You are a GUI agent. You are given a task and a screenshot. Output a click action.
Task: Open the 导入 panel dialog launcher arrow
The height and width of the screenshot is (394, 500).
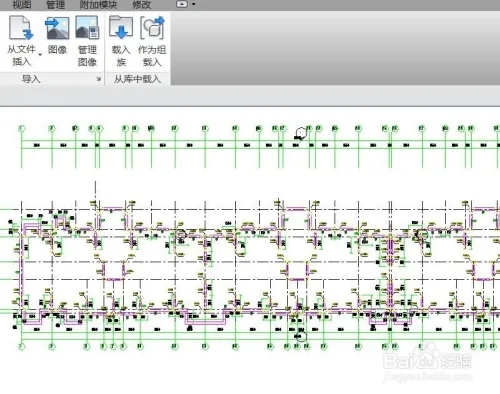point(99,79)
